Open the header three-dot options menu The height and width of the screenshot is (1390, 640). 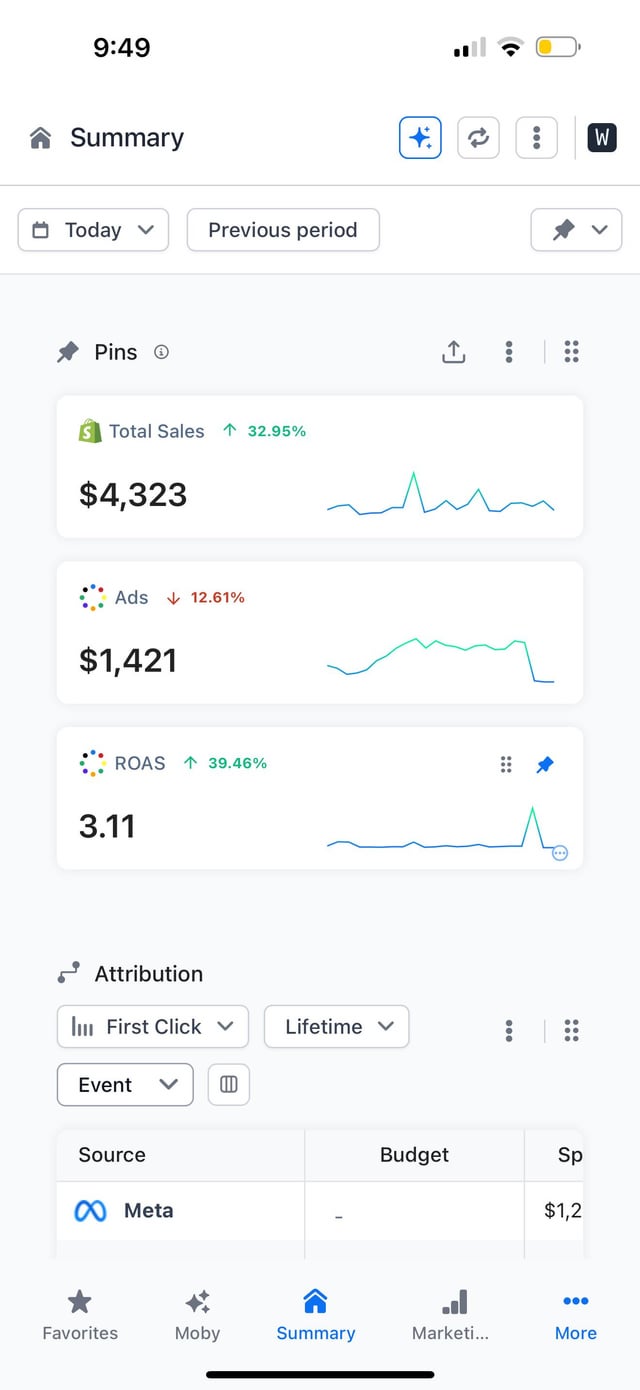(536, 138)
